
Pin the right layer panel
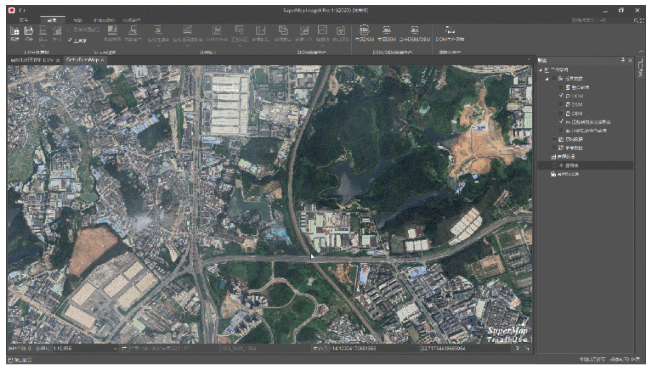tap(623, 61)
